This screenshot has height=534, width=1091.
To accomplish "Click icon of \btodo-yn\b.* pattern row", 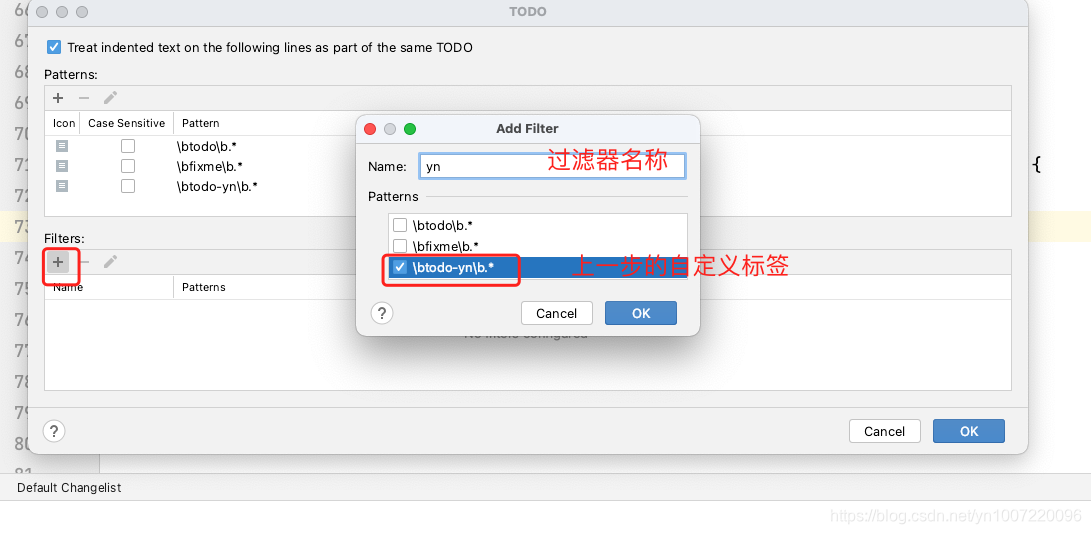I will [x=62, y=186].
